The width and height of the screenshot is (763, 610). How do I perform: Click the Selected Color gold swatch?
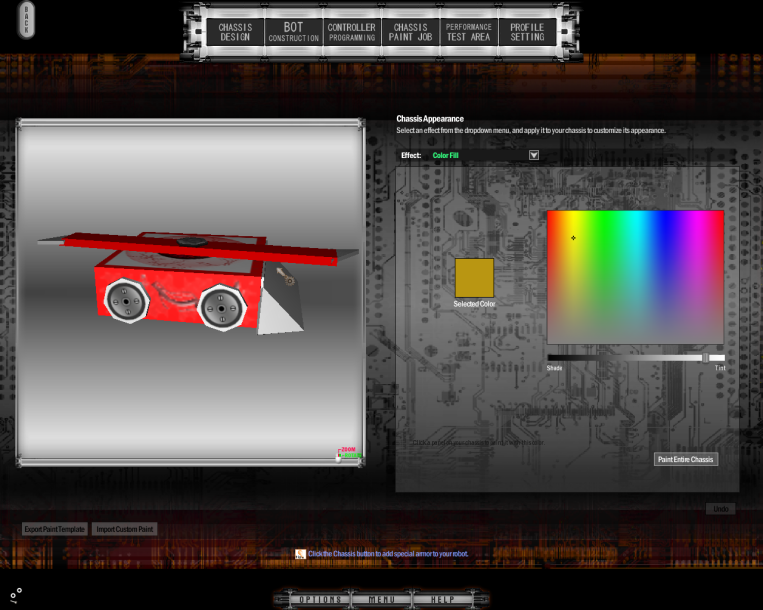(474, 277)
